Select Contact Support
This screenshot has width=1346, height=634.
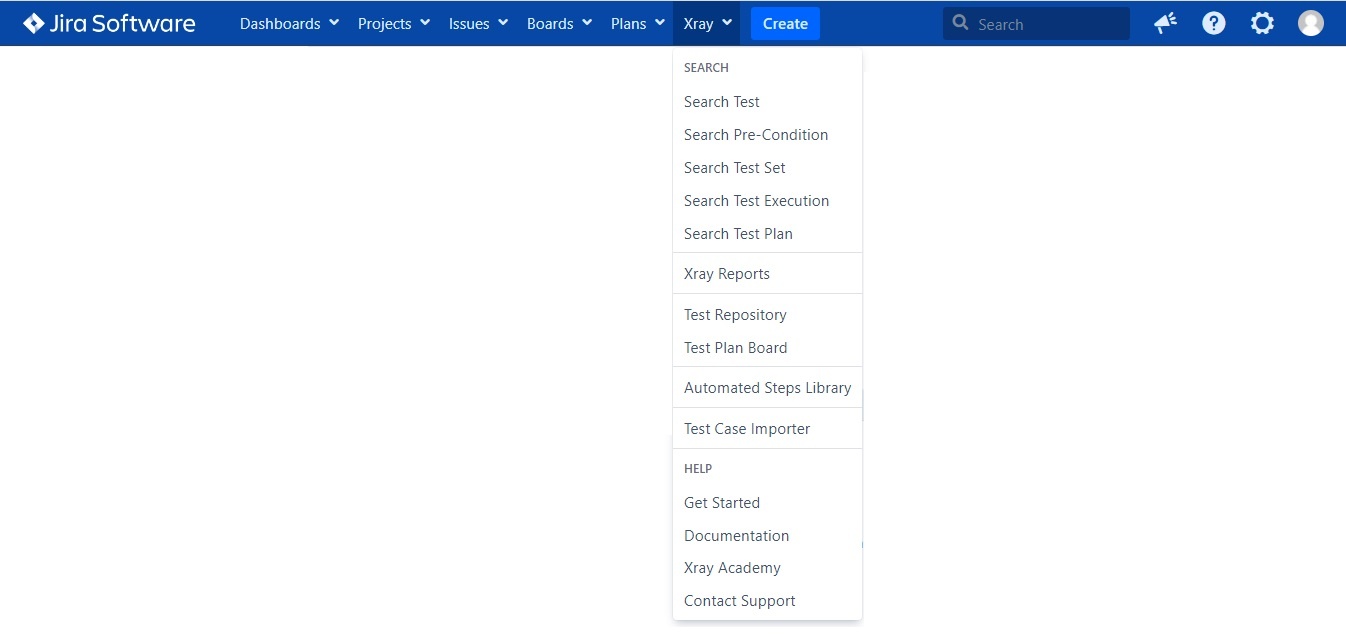pos(767,601)
